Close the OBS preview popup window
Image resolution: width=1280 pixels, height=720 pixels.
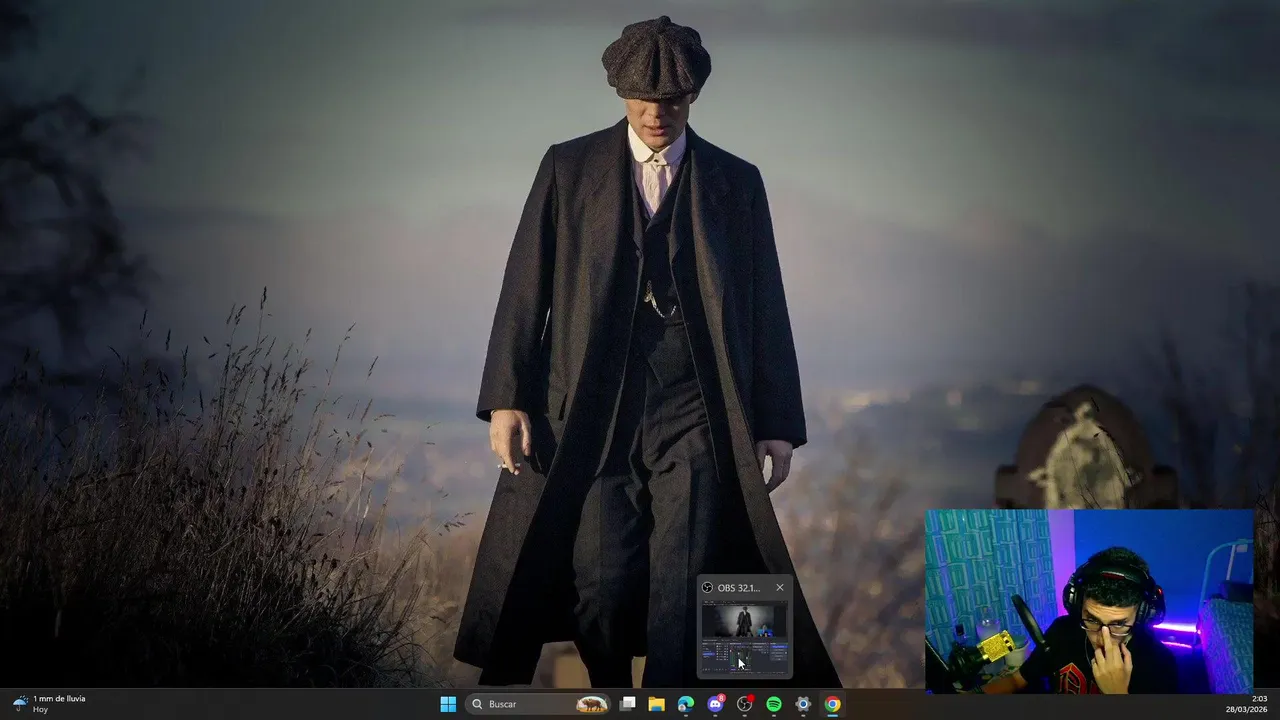(x=780, y=588)
